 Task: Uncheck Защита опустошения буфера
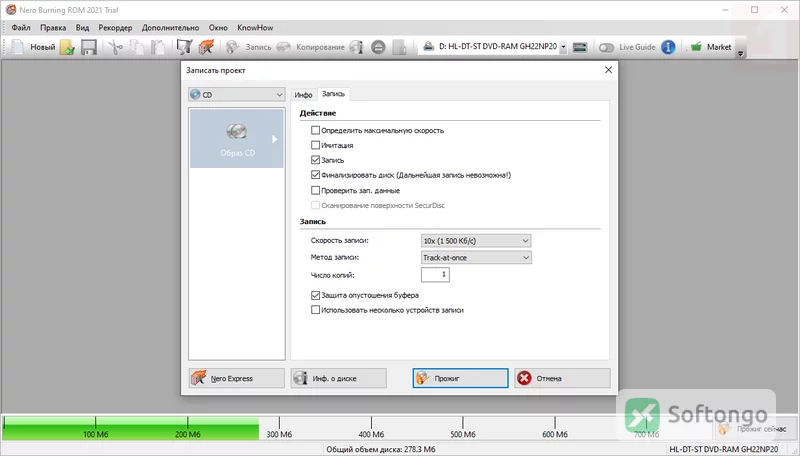coord(315,295)
